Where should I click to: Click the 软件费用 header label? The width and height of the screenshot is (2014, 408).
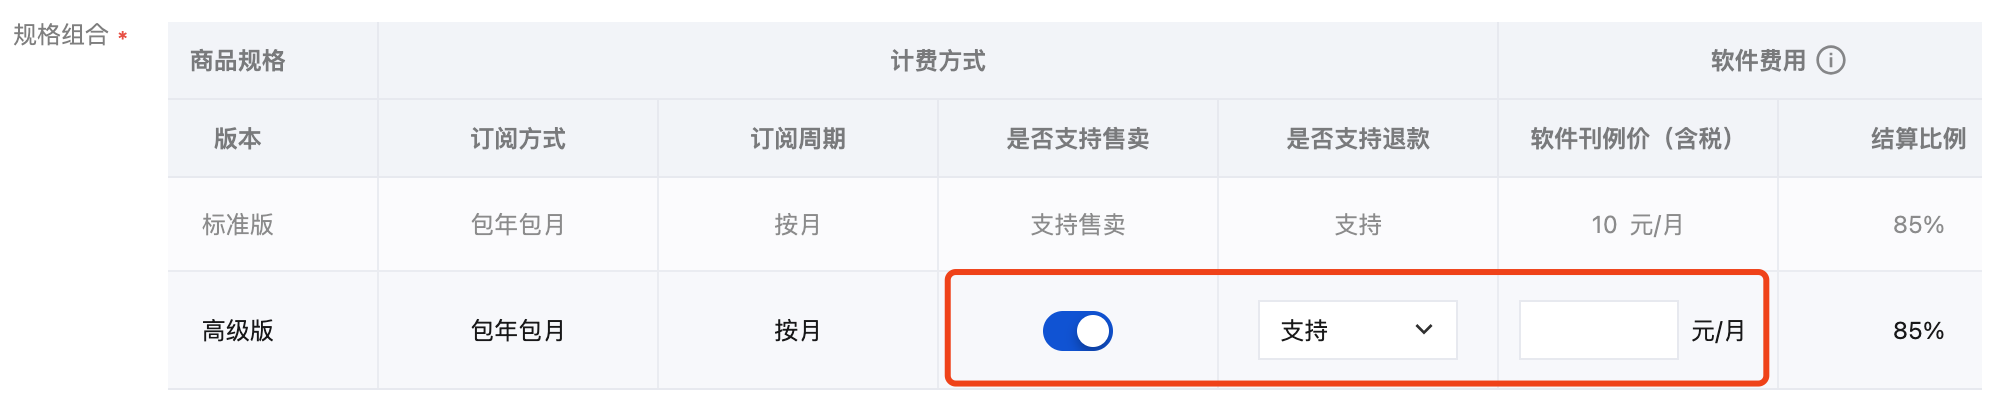coord(1757,61)
